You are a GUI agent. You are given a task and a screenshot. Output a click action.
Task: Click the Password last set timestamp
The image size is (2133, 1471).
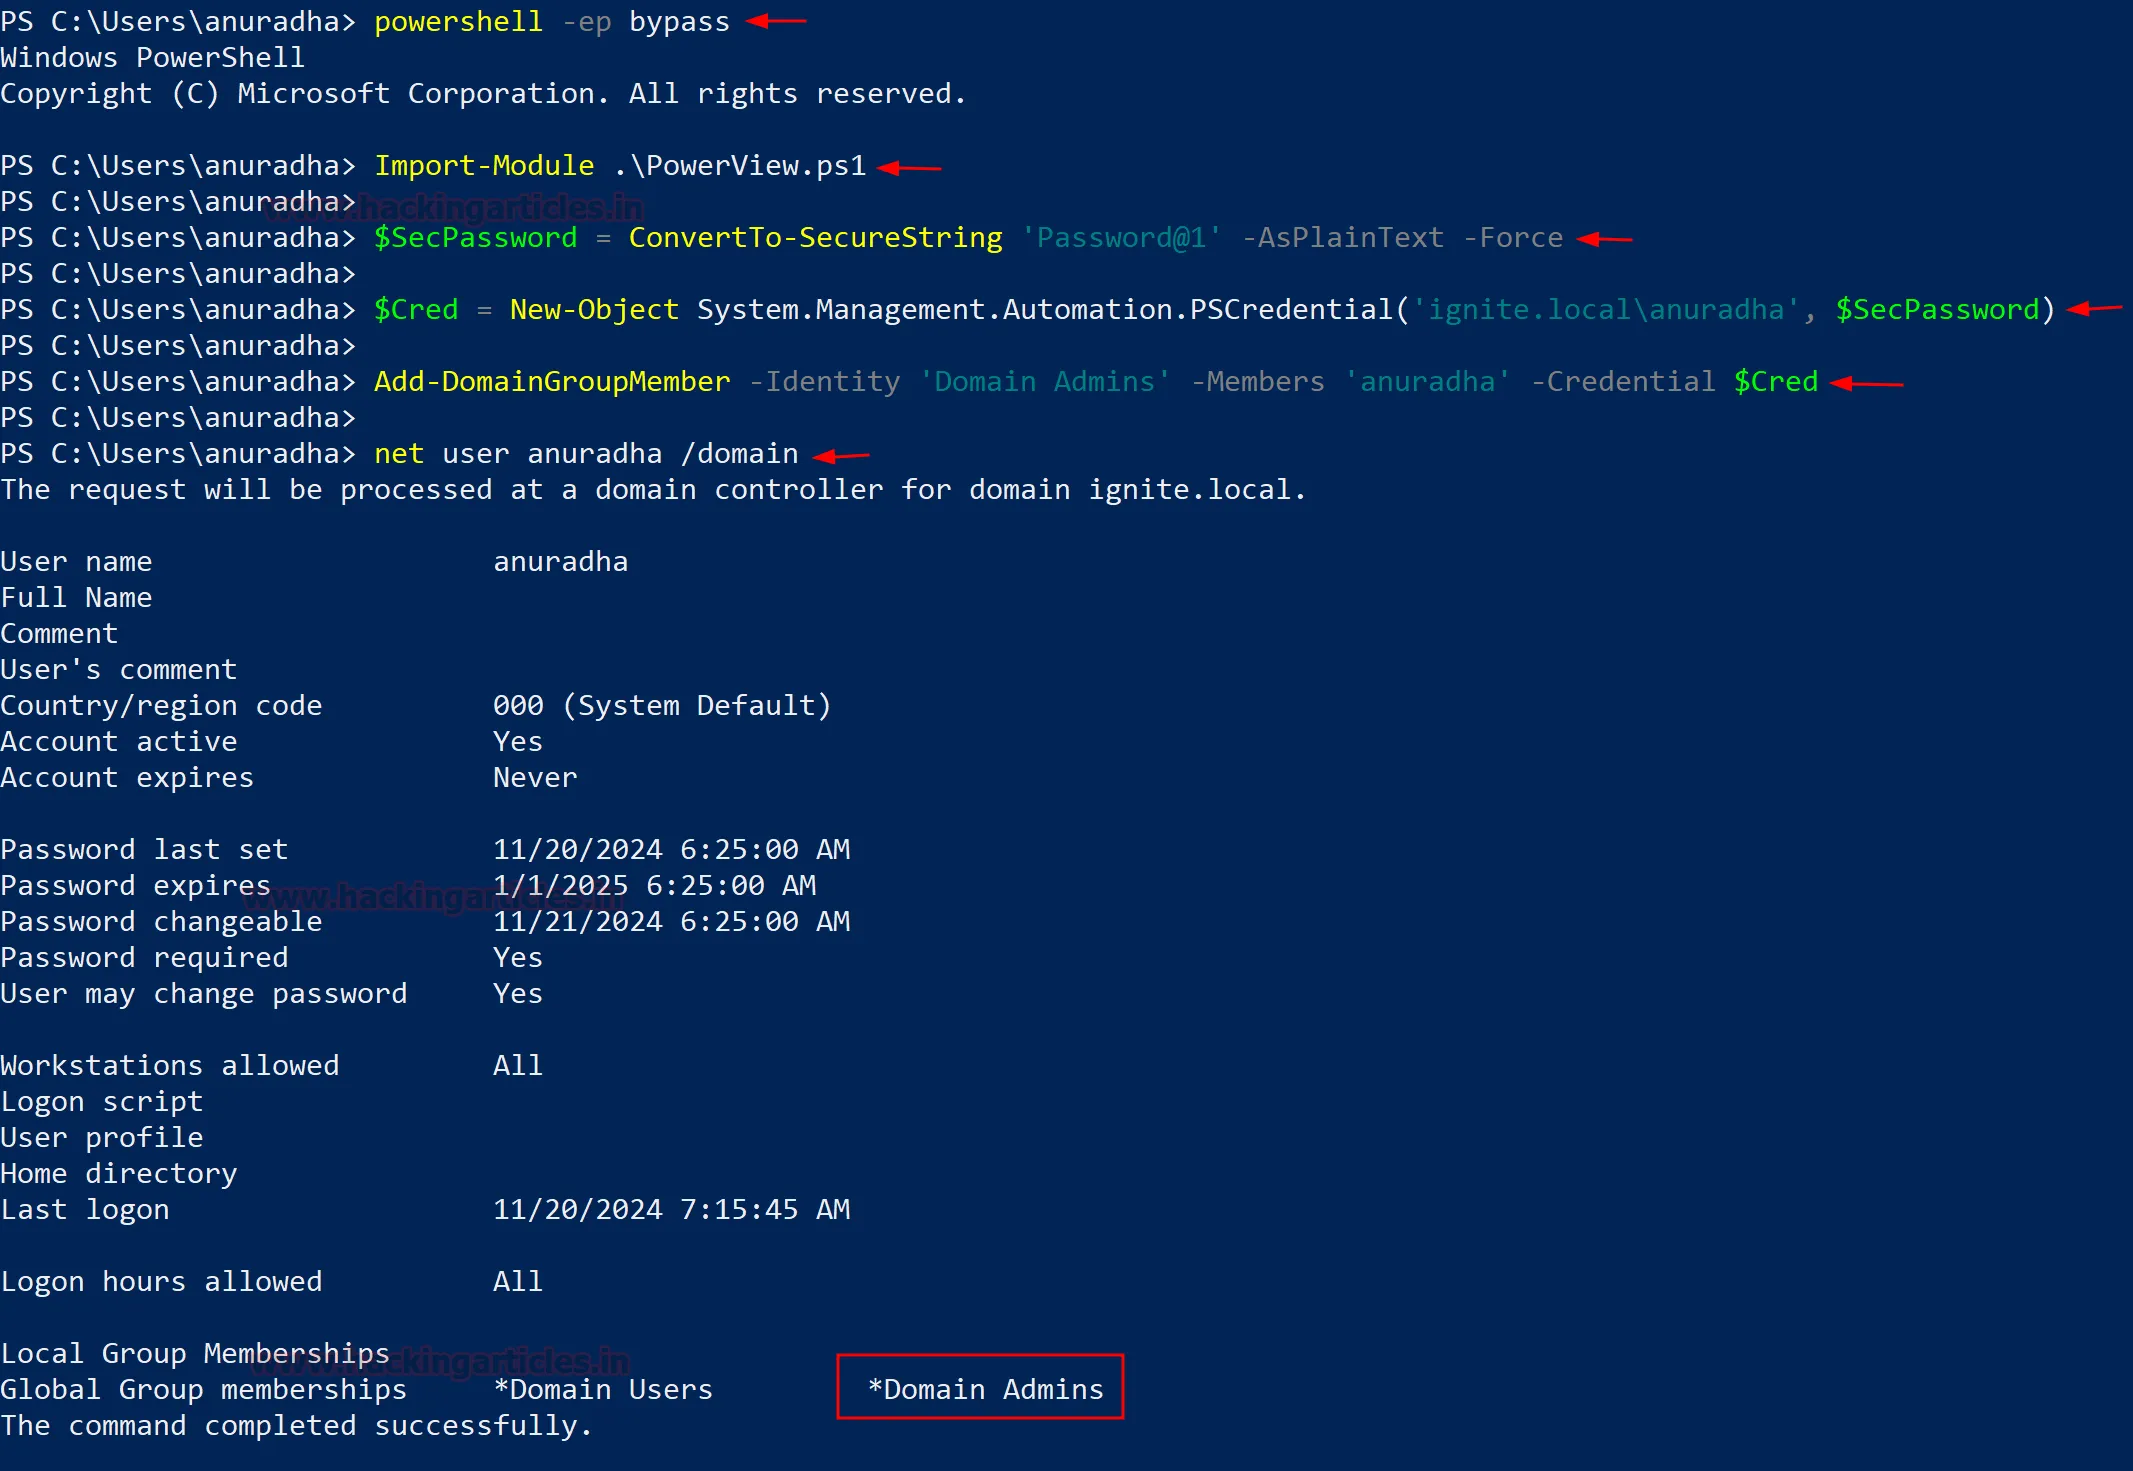(x=672, y=848)
